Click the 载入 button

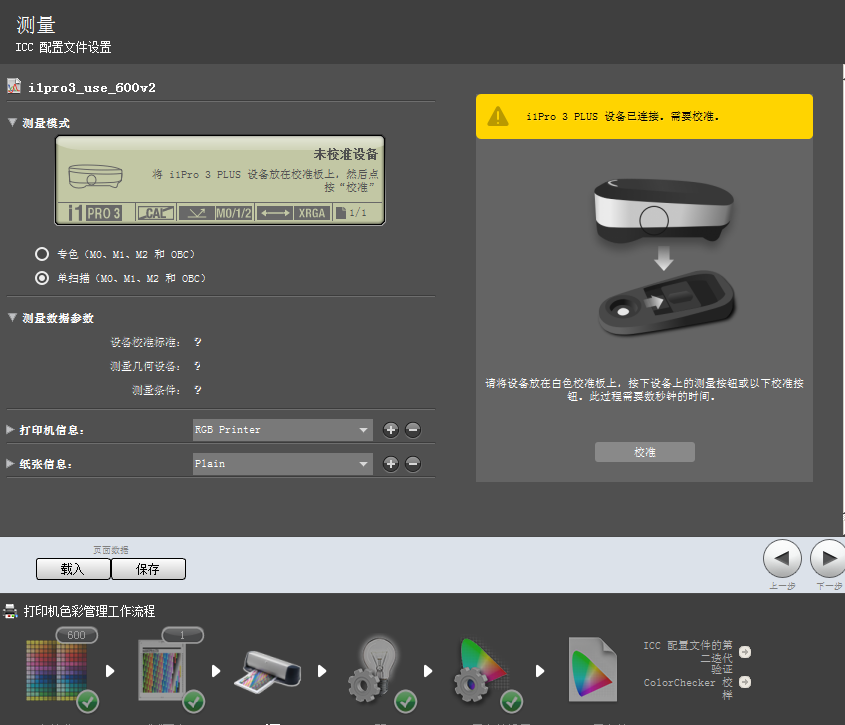click(x=73, y=569)
